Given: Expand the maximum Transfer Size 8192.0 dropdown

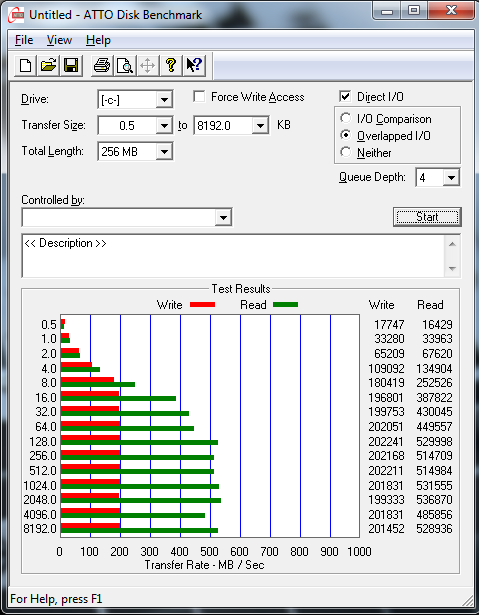Looking at the screenshot, I should 260,126.
